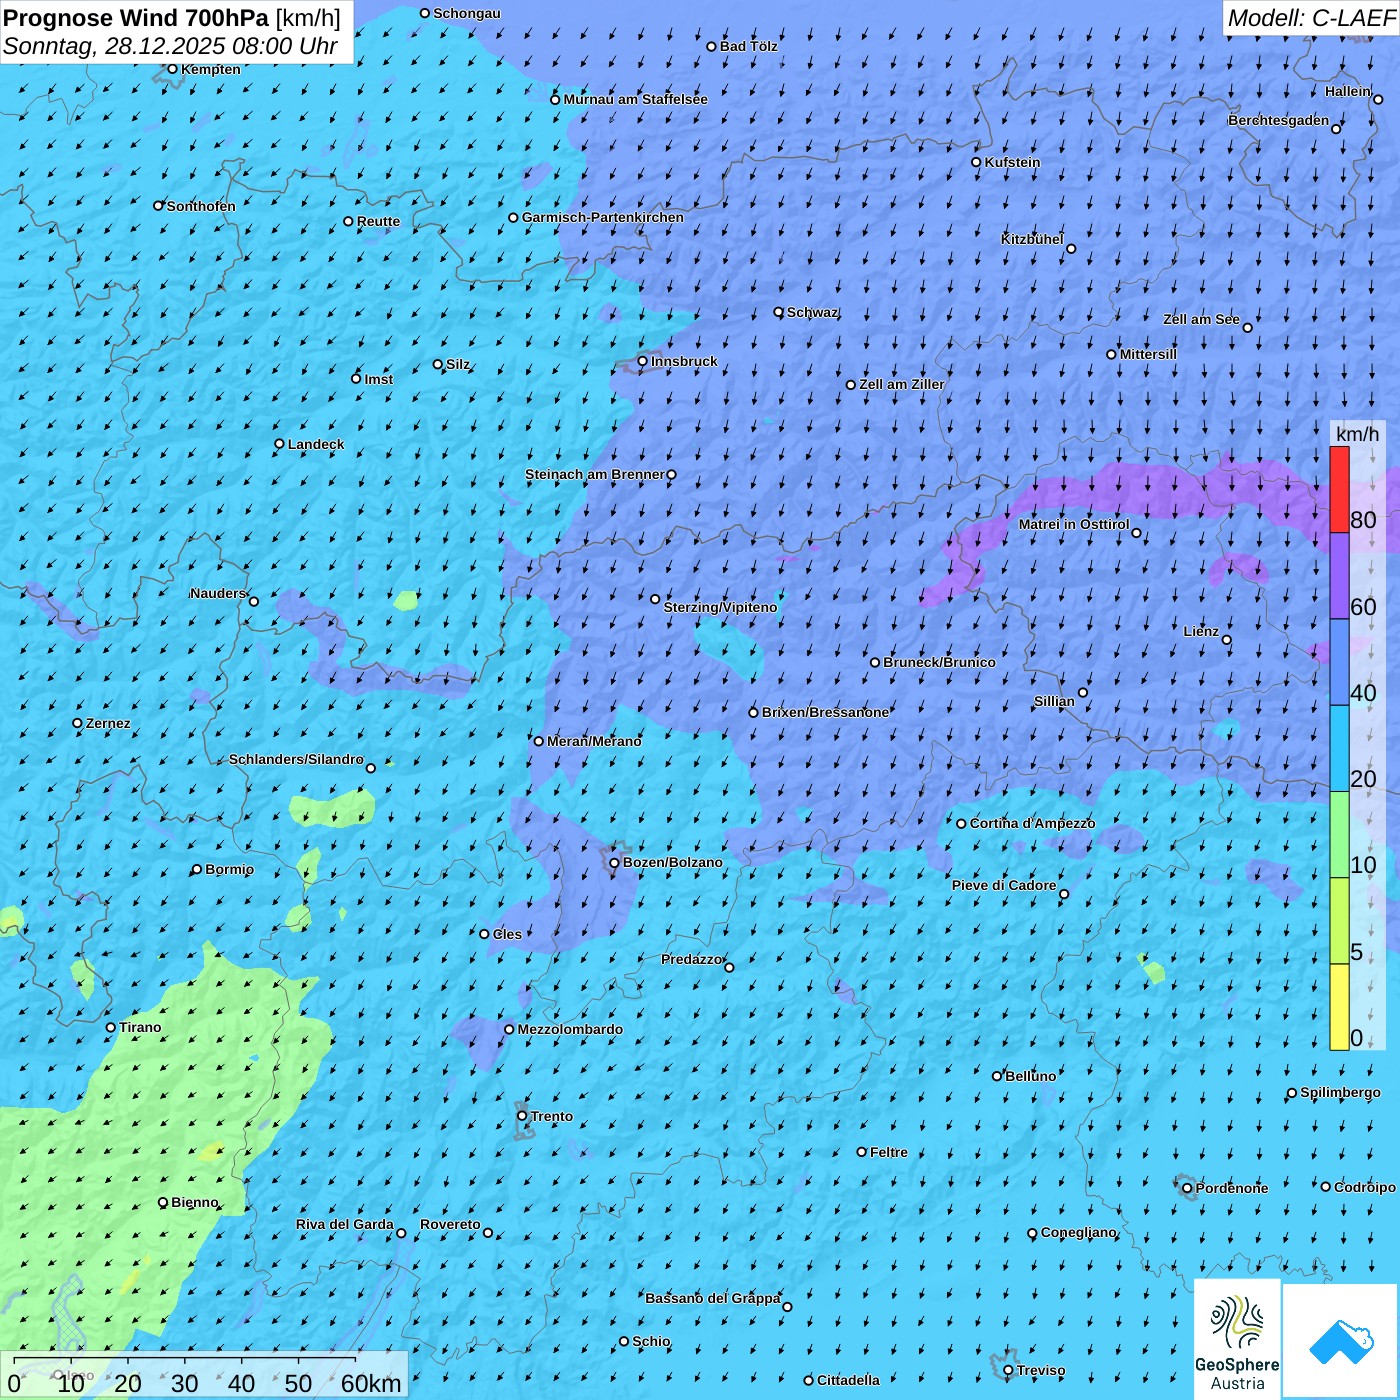Click the Bad Tölz label
This screenshot has height=1400, width=1400.
pos(748,46)
